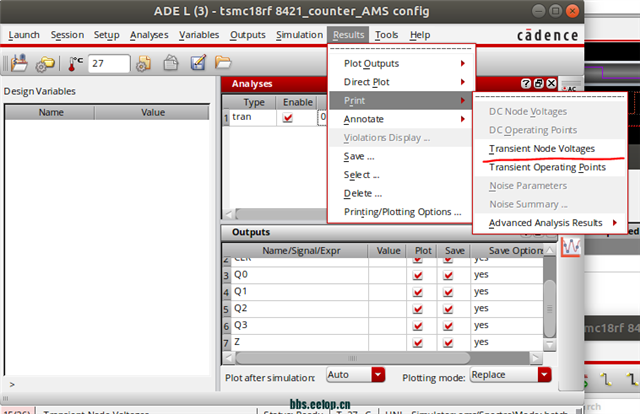The width and height of the screenshot is (640, 414).
Task: Click the document with gear icon right of temperature field
Action: (x=144, y=64)
